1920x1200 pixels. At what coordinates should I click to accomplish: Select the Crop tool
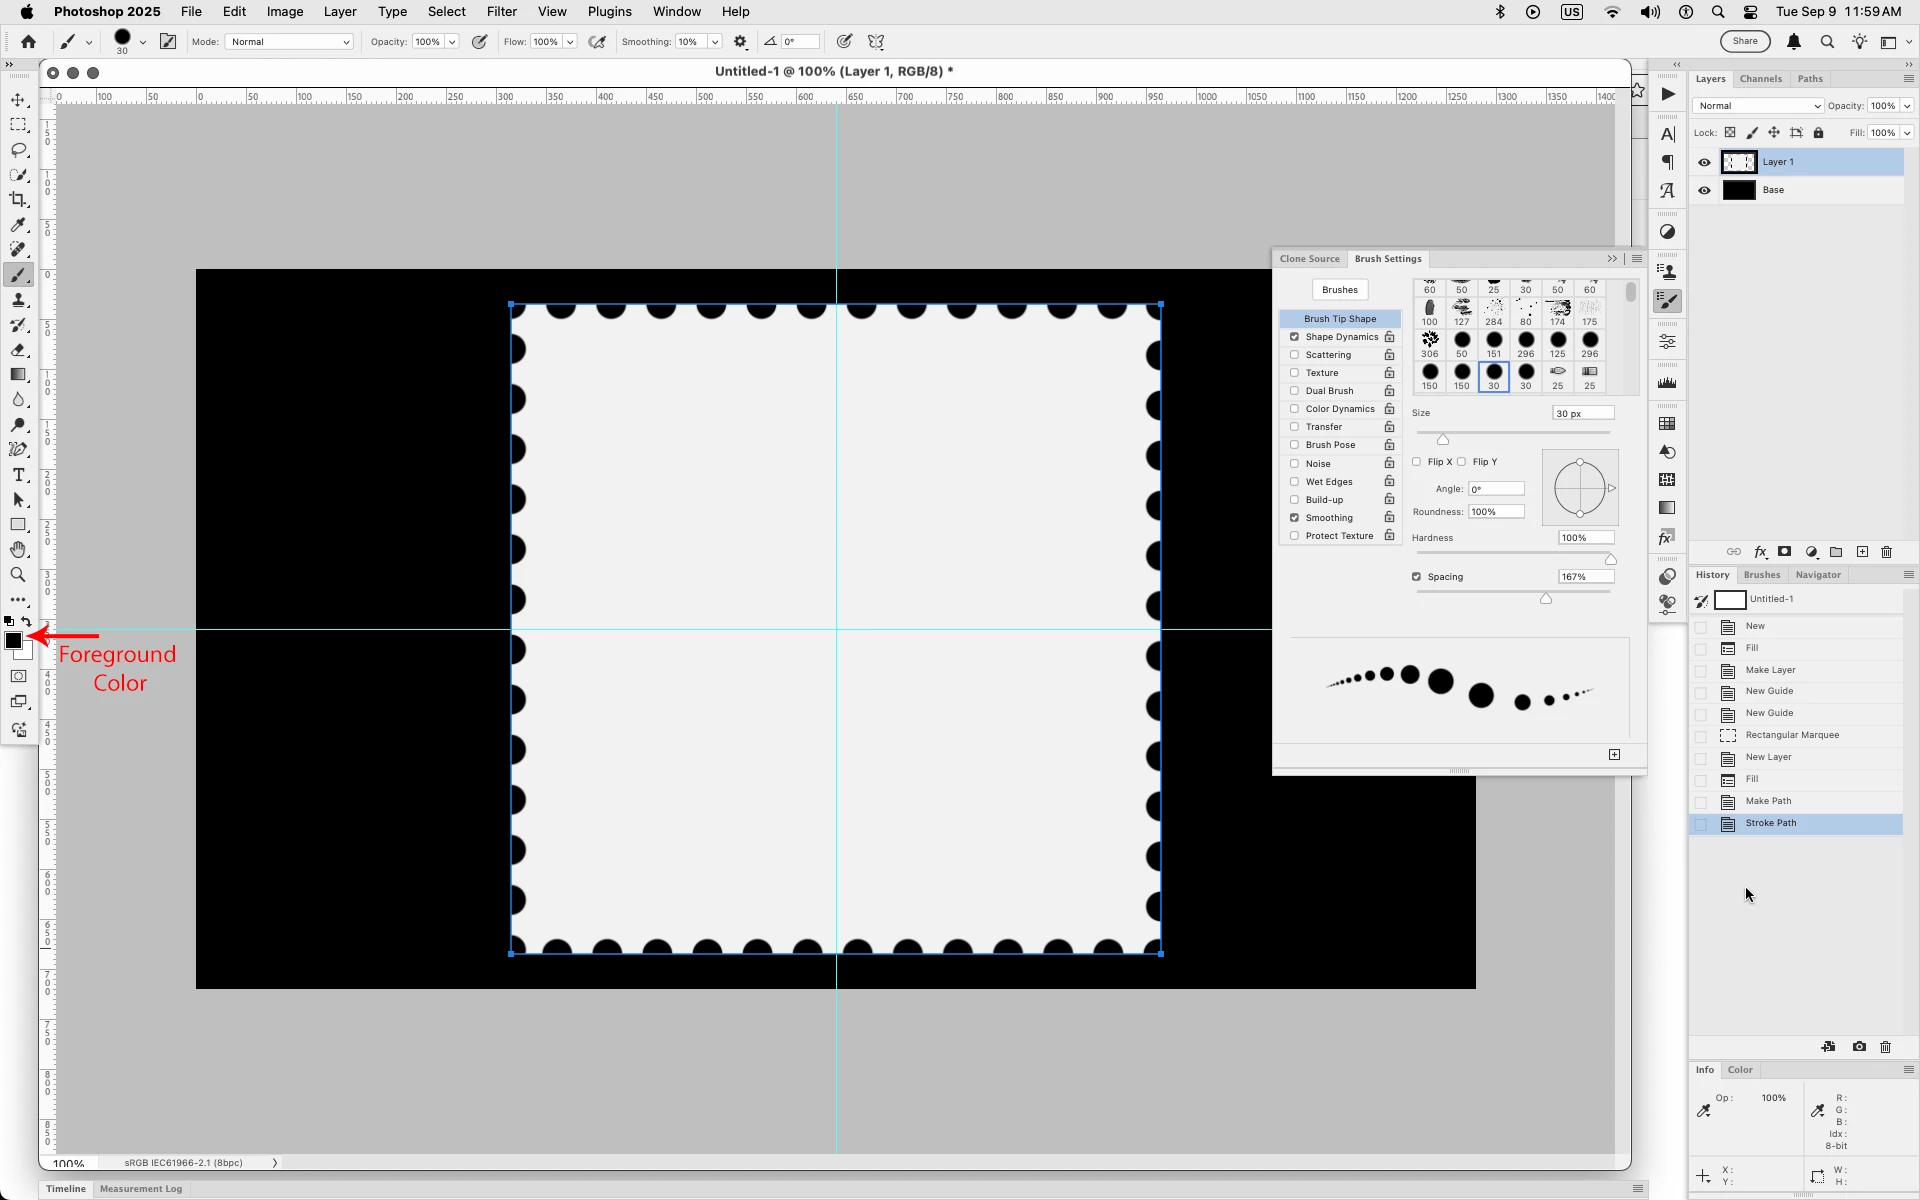pyautogui.click(x=18, y=200)
